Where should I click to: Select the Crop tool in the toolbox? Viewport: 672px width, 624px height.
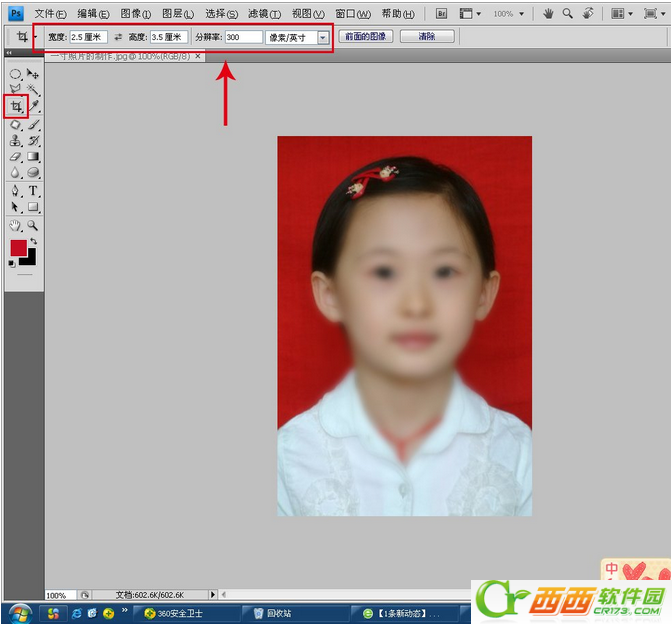pos(16,106)
